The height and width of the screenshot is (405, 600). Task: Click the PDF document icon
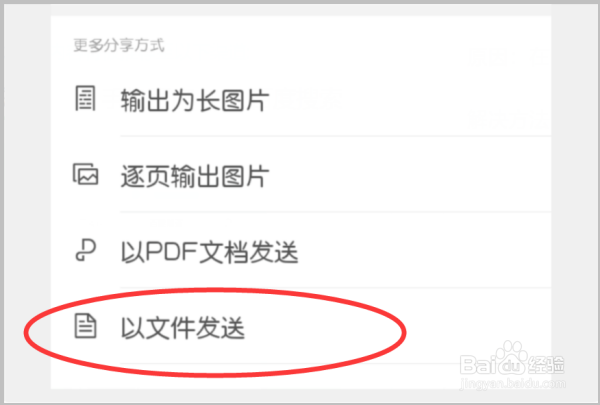coord(85,250)
